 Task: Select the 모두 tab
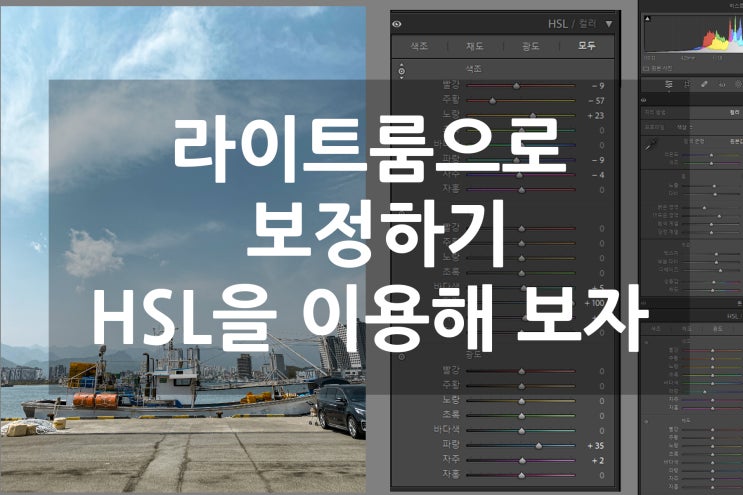coord(585,46)
